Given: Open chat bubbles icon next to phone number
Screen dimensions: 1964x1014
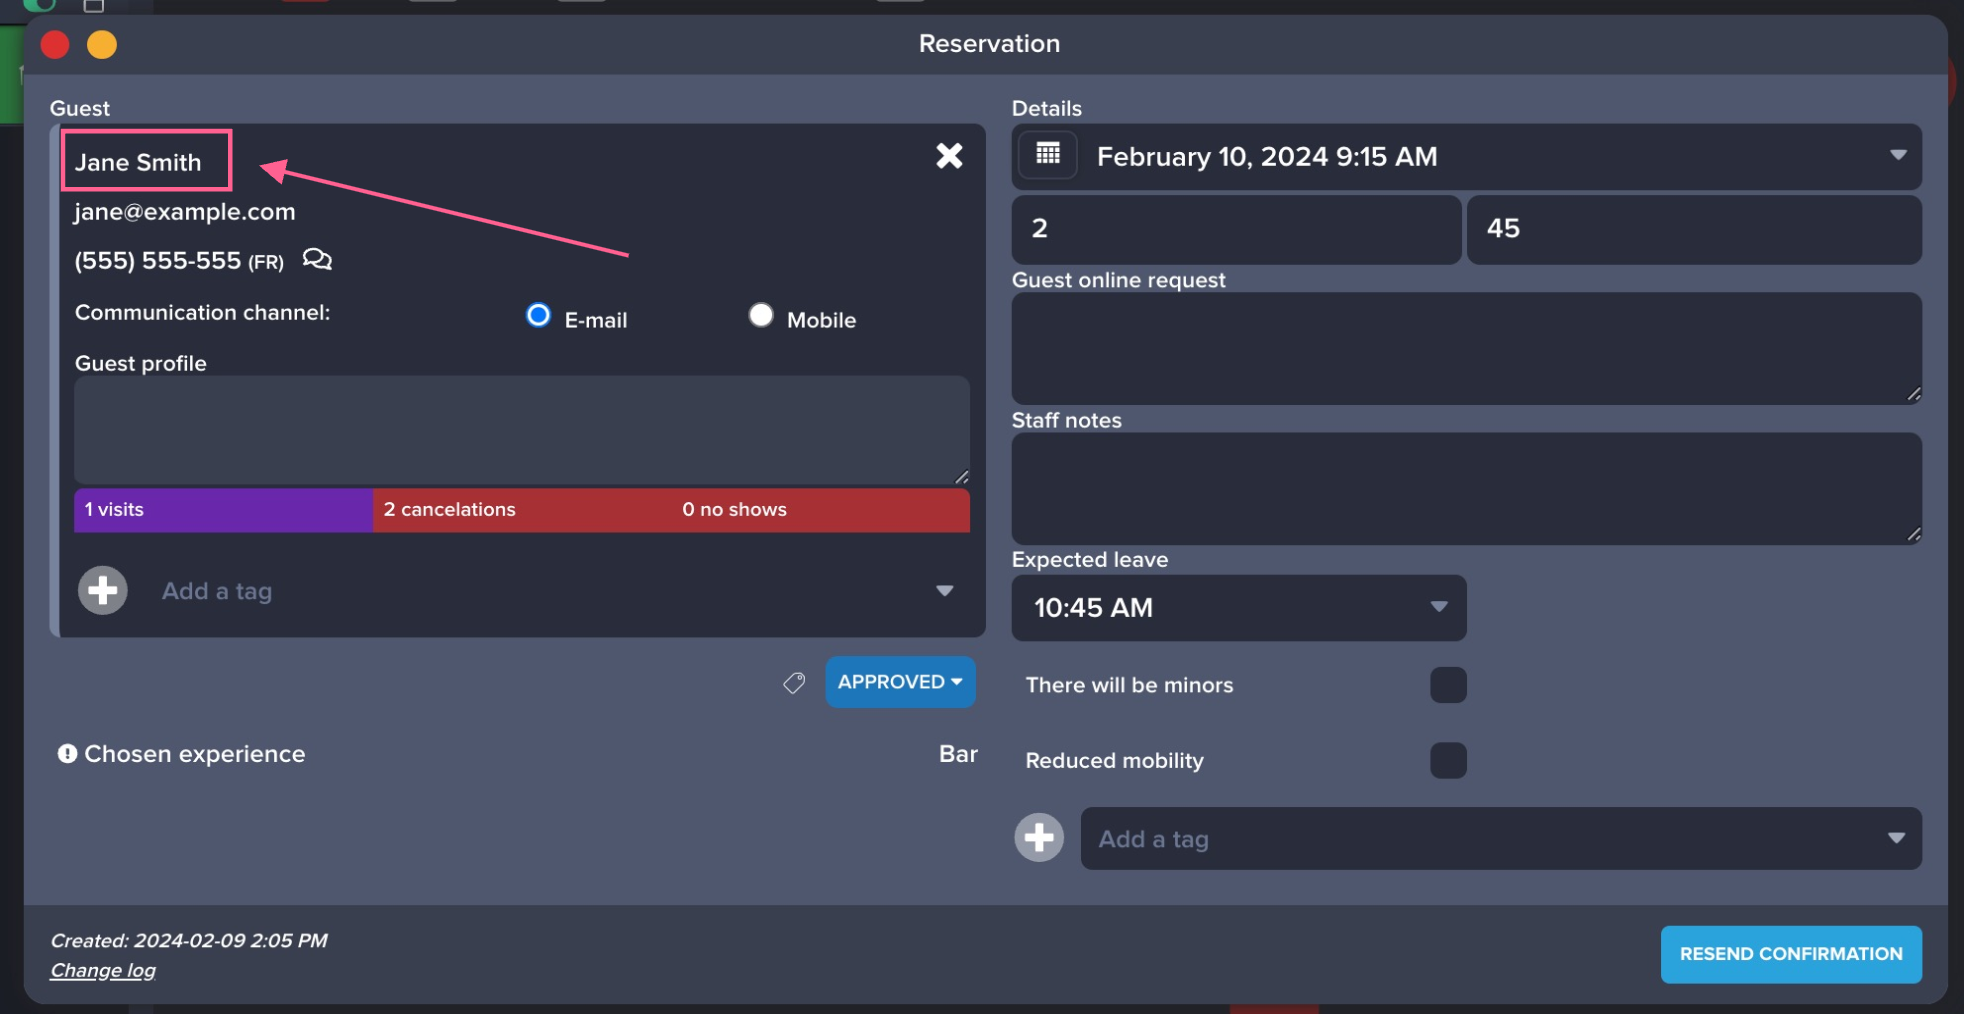Looking at the screenshot, I should coord(317,260).
